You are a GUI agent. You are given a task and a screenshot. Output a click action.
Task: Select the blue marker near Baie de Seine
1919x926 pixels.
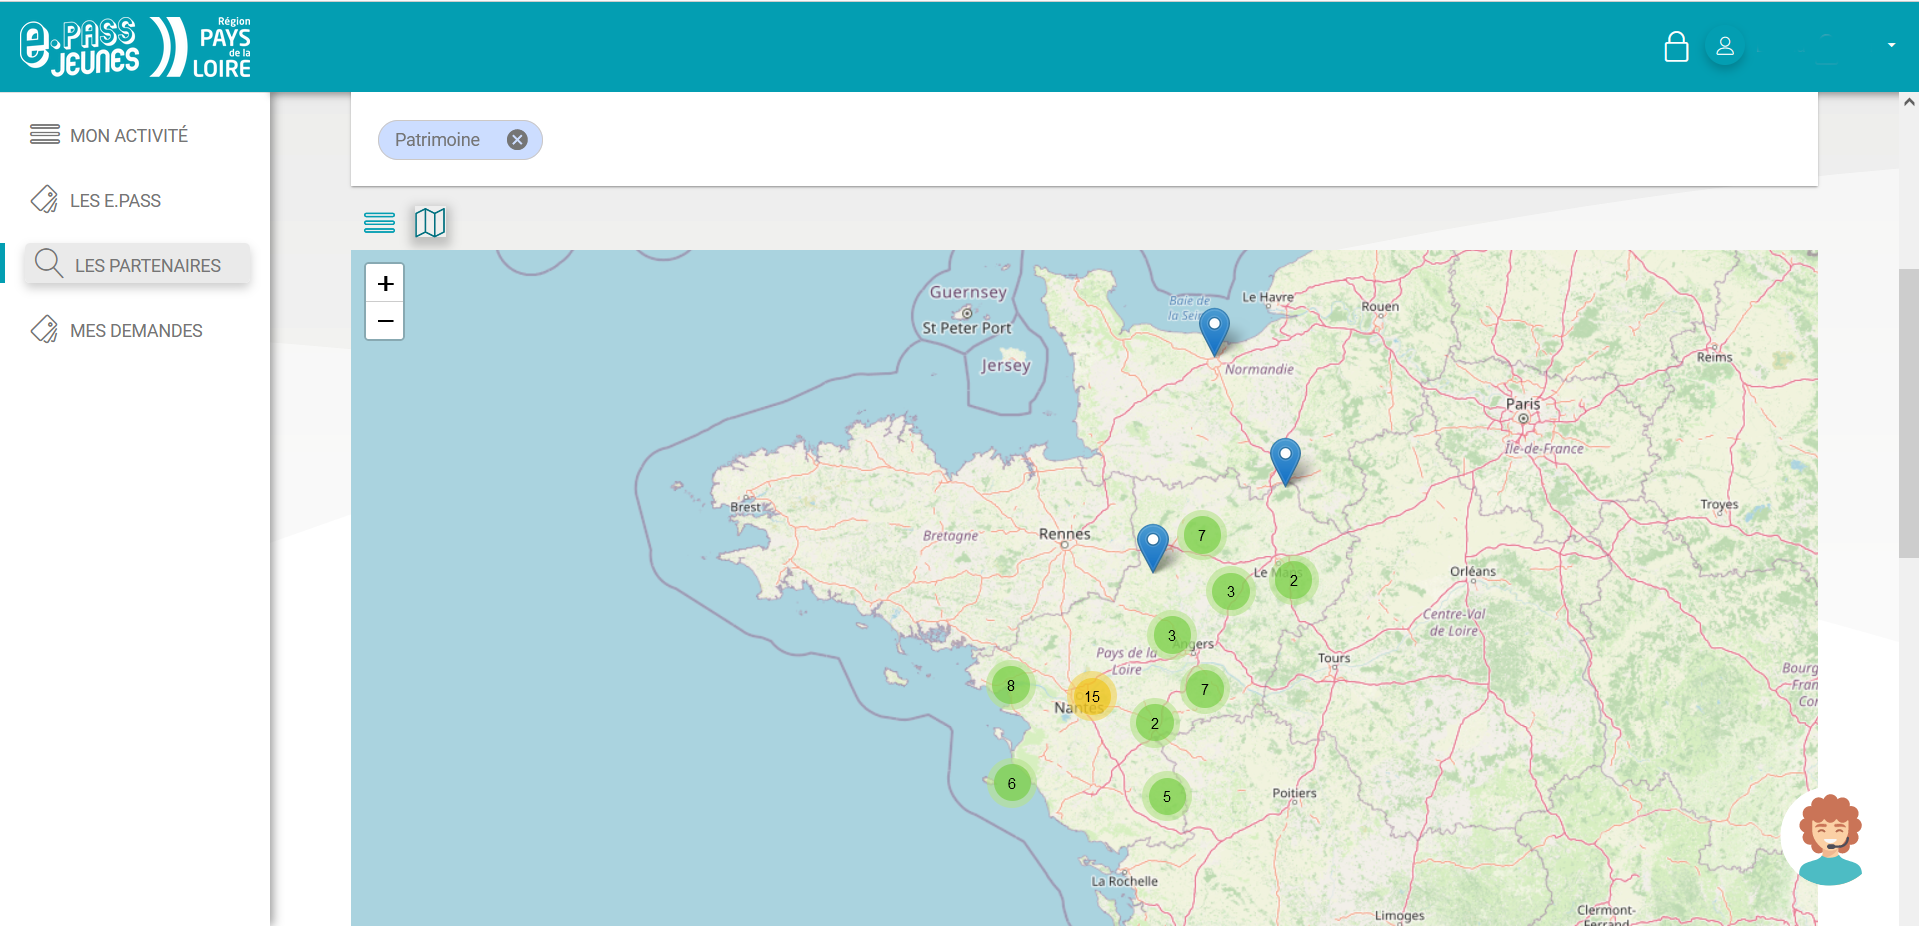click(x=1214, y=331)
